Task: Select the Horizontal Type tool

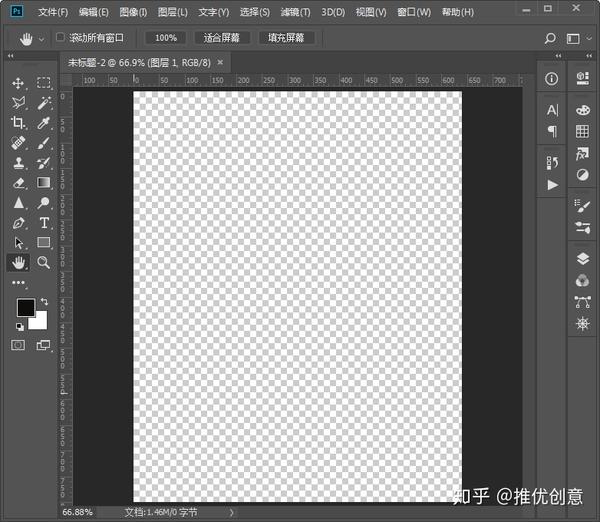Action: pyautogui.click(x=44, y=223)
